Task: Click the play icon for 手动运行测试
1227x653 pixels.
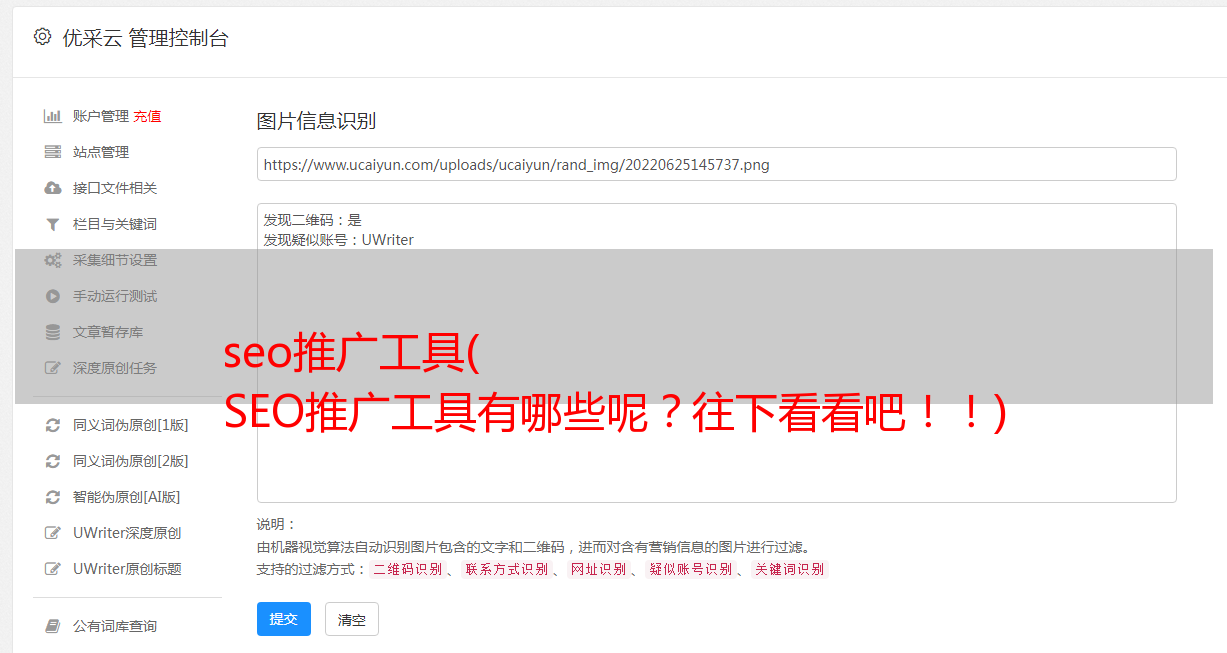Action: point(53,296)
